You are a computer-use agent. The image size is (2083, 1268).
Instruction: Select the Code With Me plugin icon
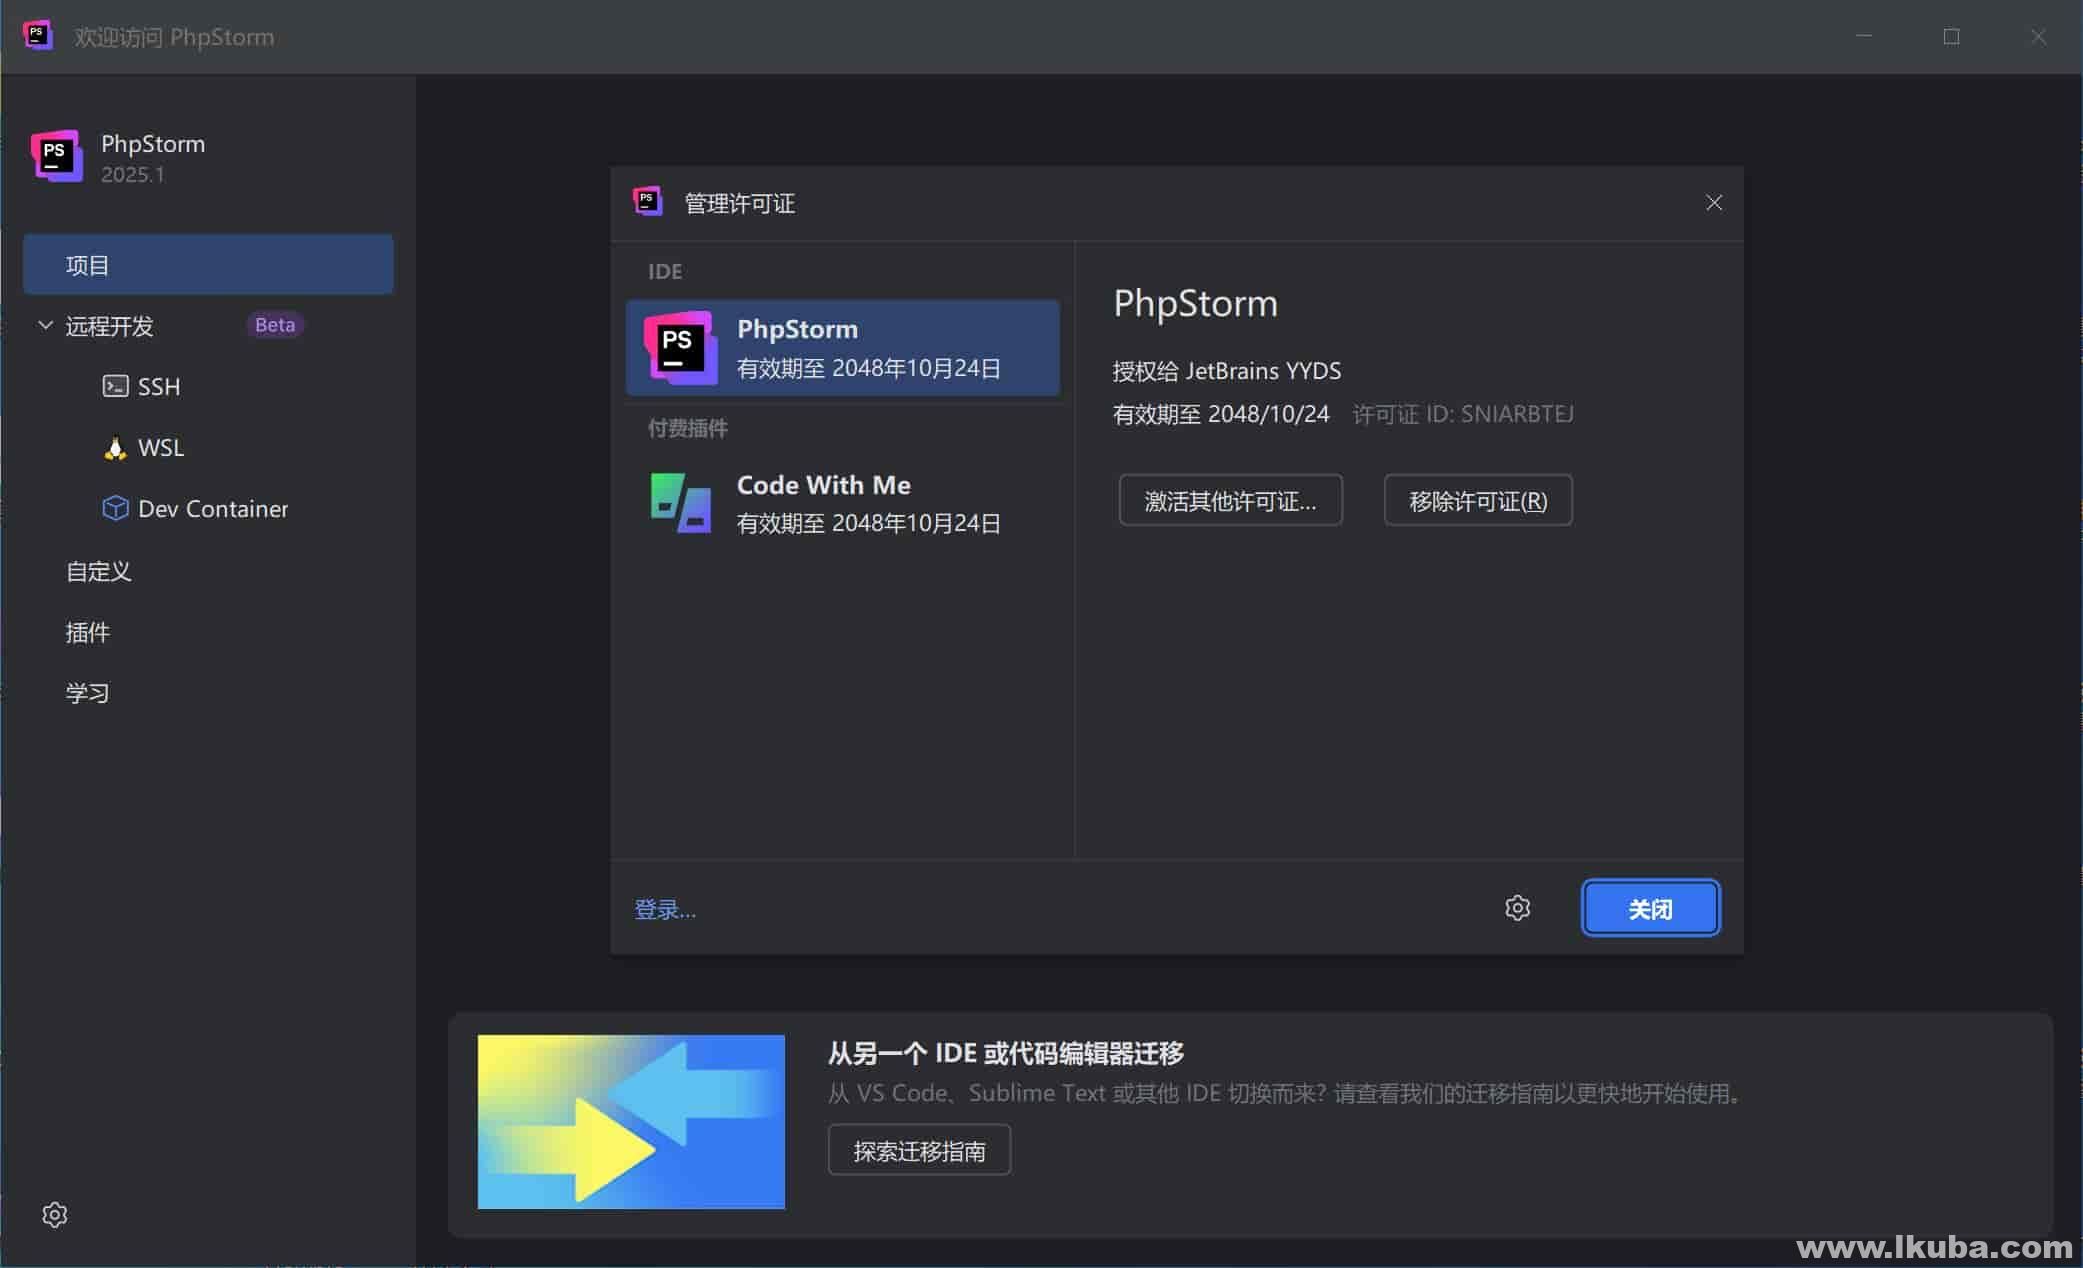[680, 503]
